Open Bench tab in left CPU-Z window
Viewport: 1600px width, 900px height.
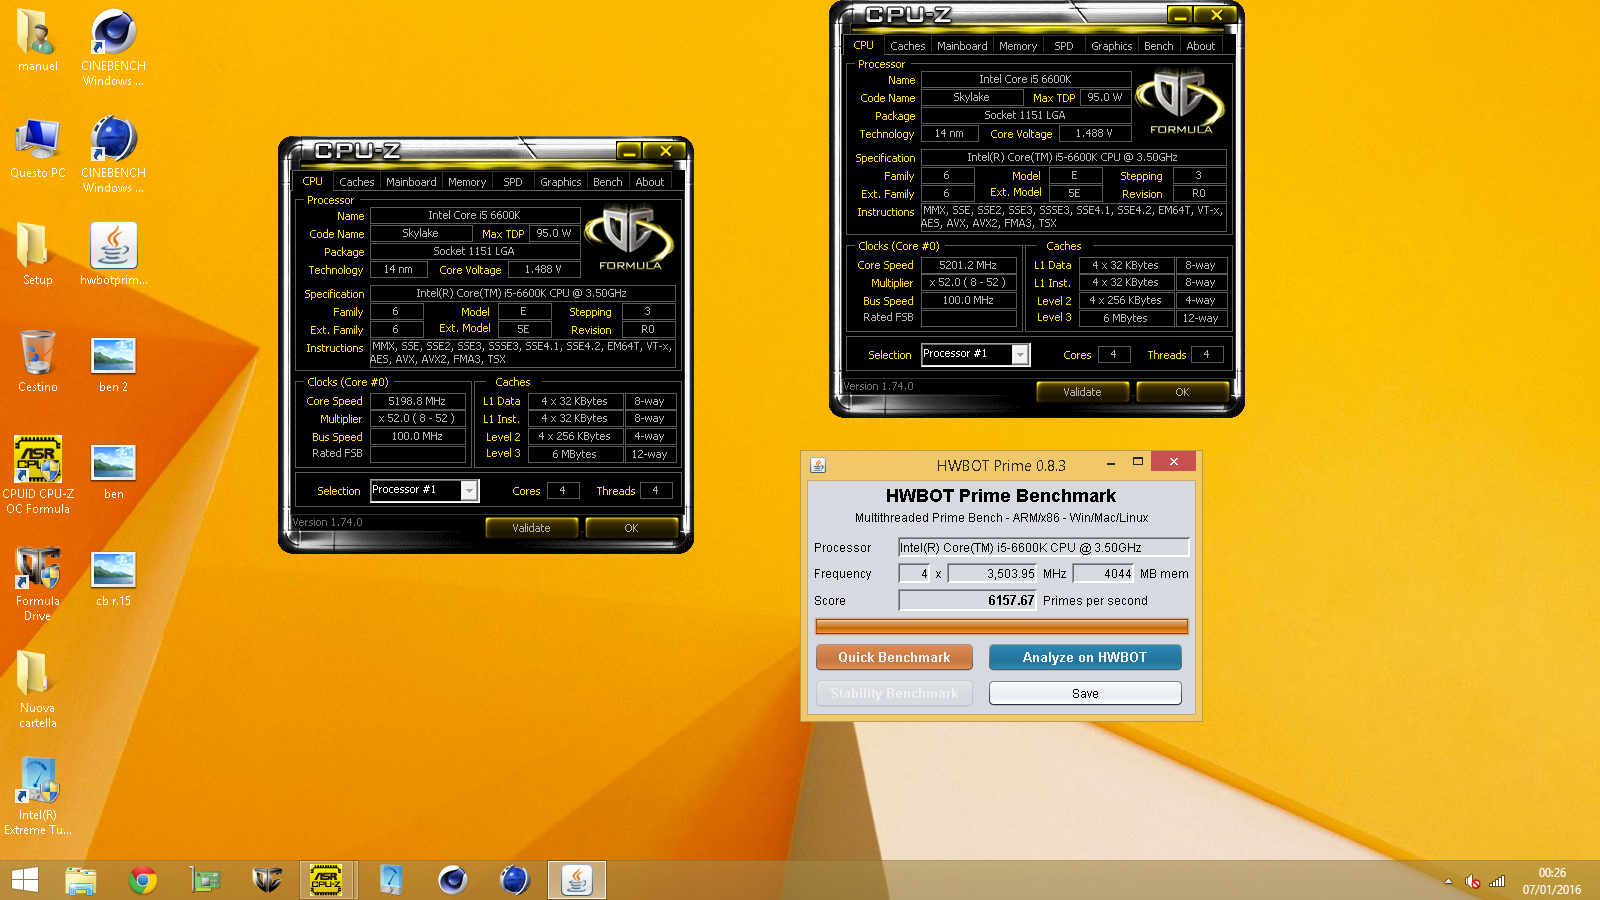(x=607, y=182)
